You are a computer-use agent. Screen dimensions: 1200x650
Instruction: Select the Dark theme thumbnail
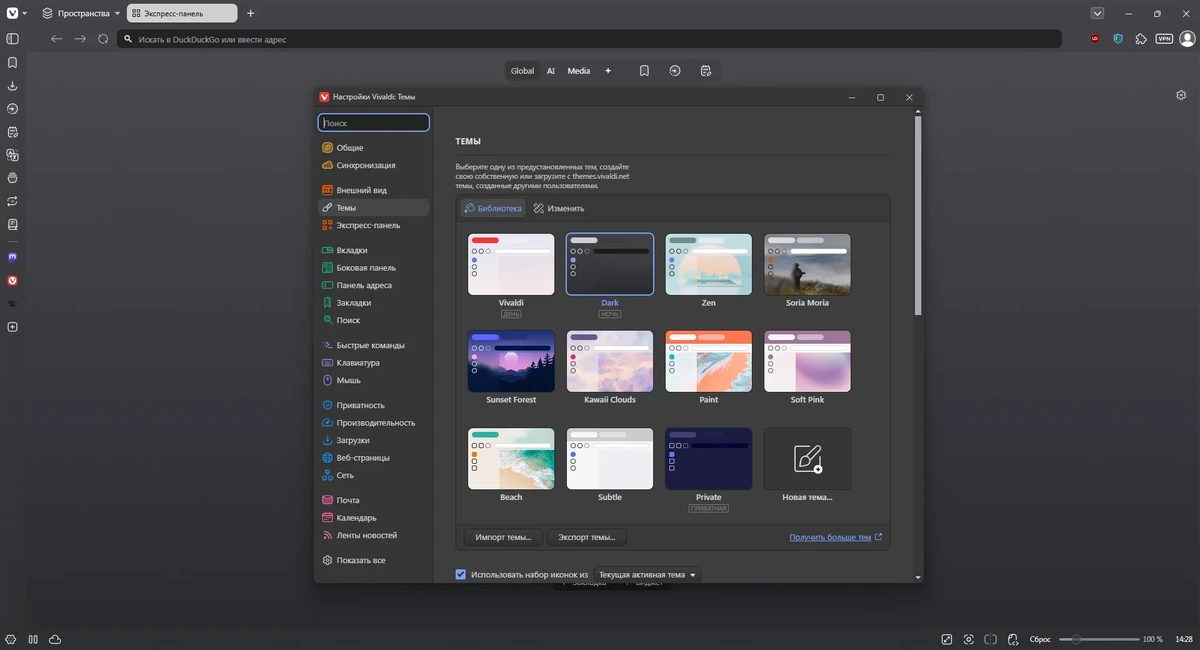(610, 264)
